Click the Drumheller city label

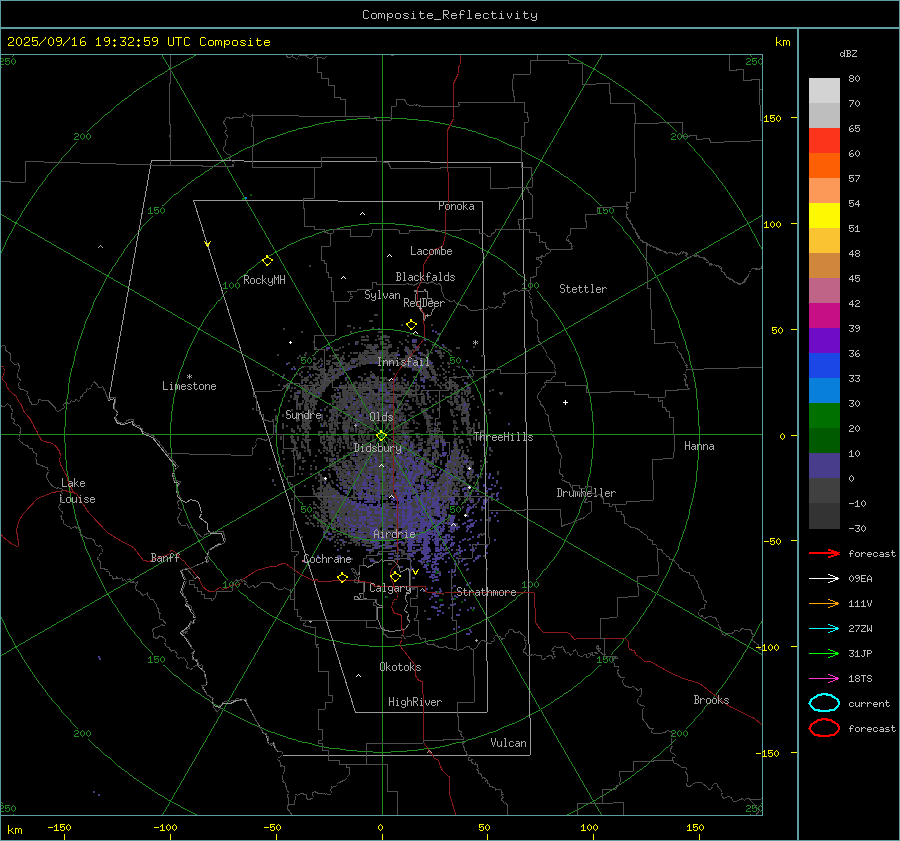coord(586,493)
